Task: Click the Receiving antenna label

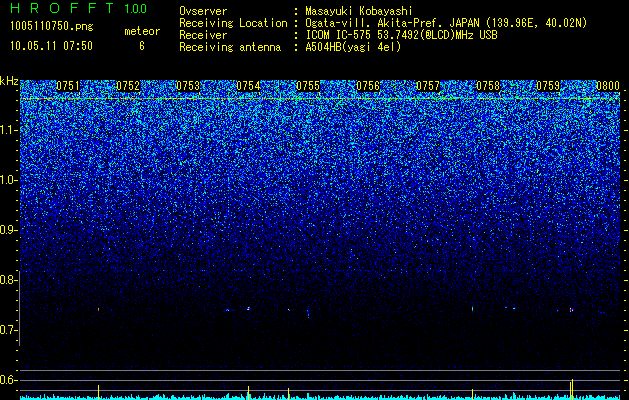Action: coord(230,47)
